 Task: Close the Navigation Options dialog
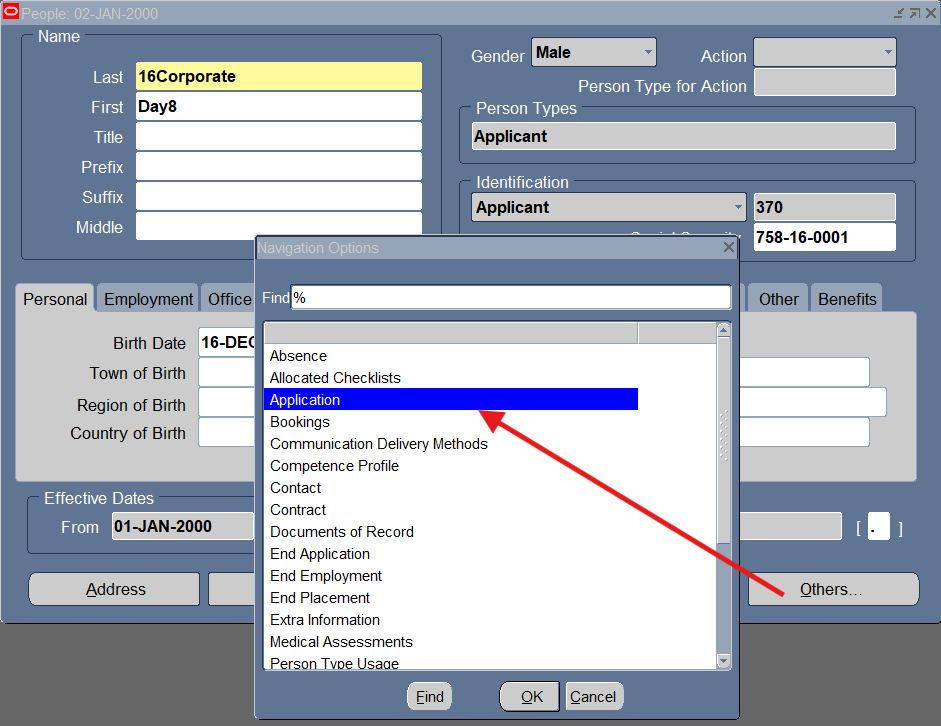pyautogui.click(x=729, y=247)
